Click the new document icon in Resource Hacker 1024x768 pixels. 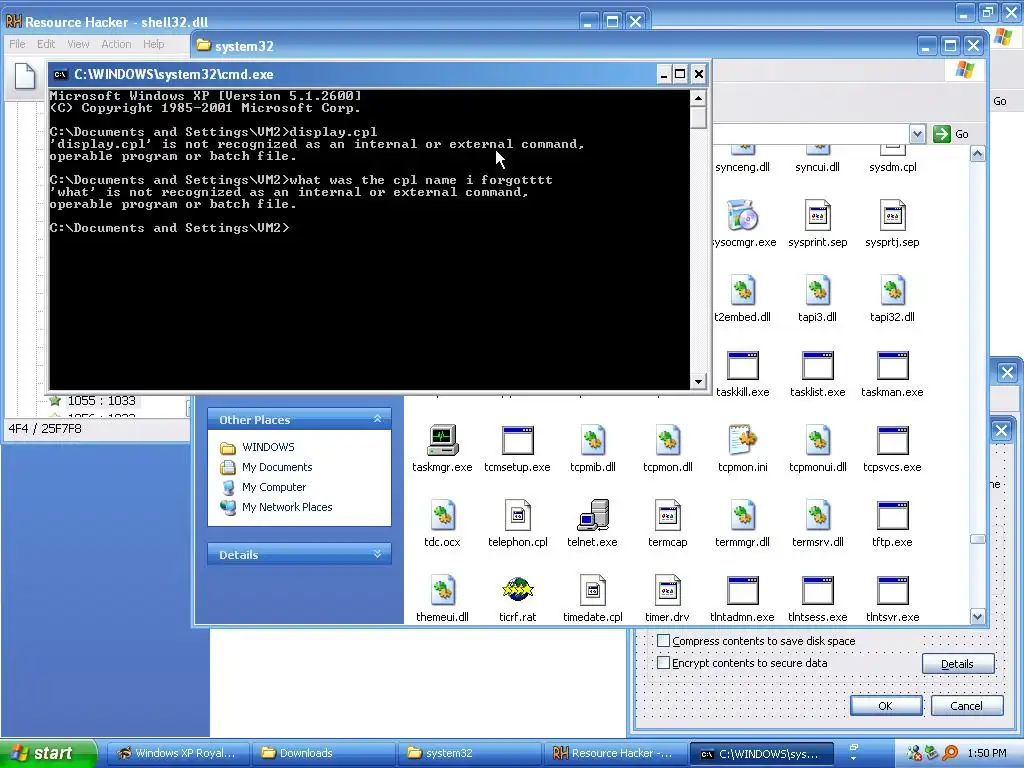click(x=25, y=76)
